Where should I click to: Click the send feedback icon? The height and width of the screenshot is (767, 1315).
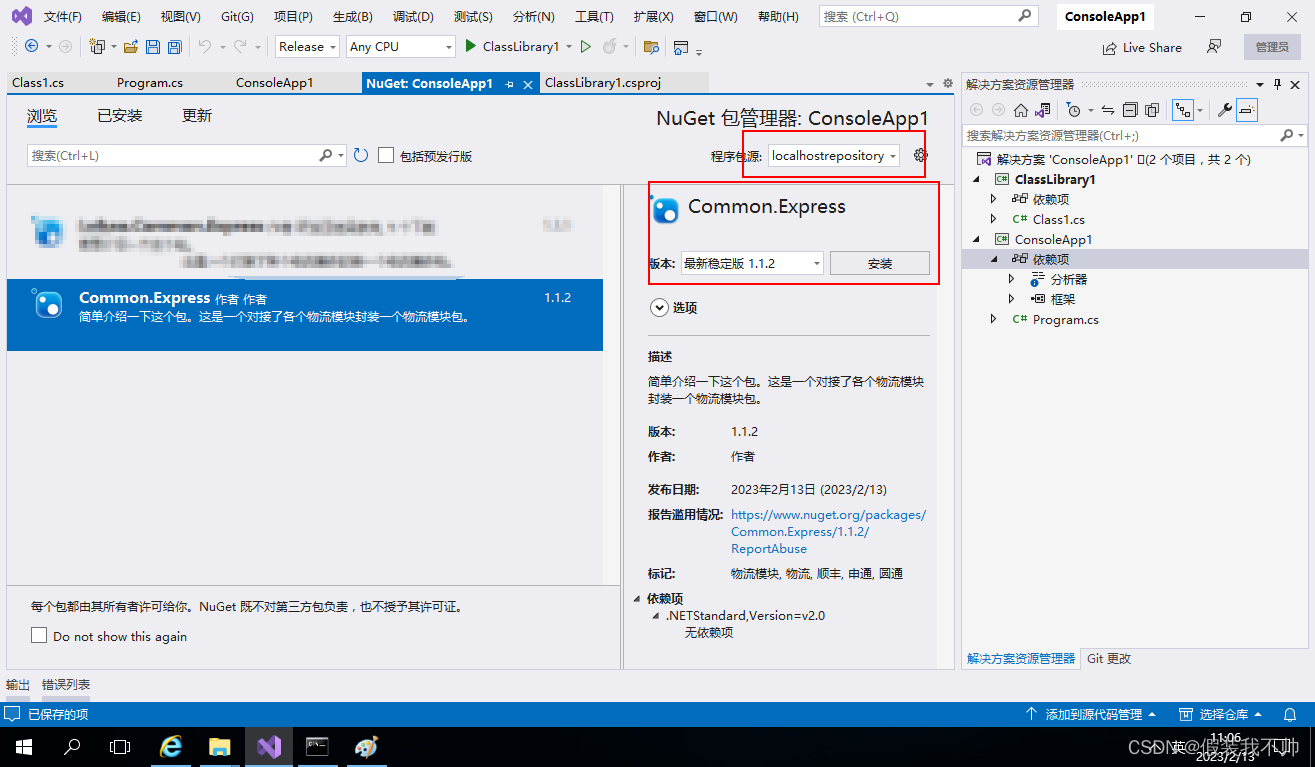click(1214, 47)
